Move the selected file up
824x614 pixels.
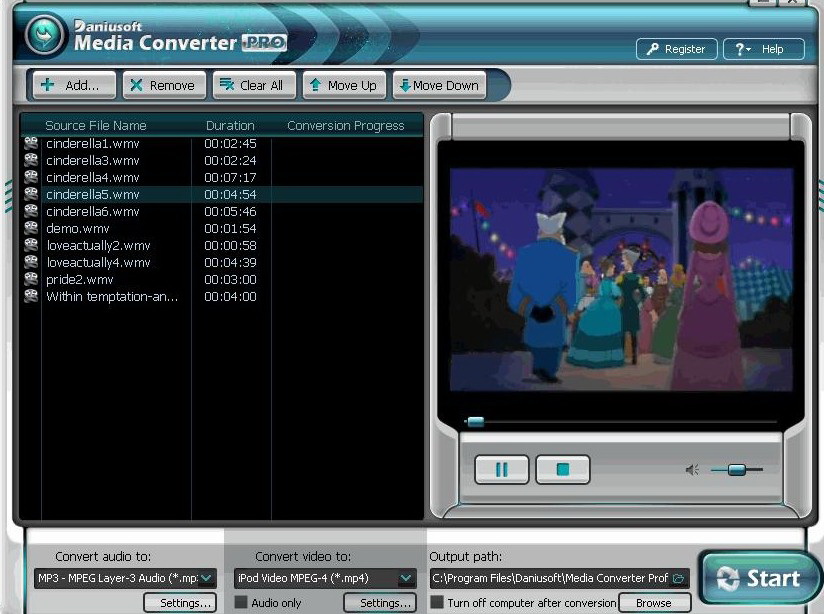pyautogui.click(x=344, y=85)
